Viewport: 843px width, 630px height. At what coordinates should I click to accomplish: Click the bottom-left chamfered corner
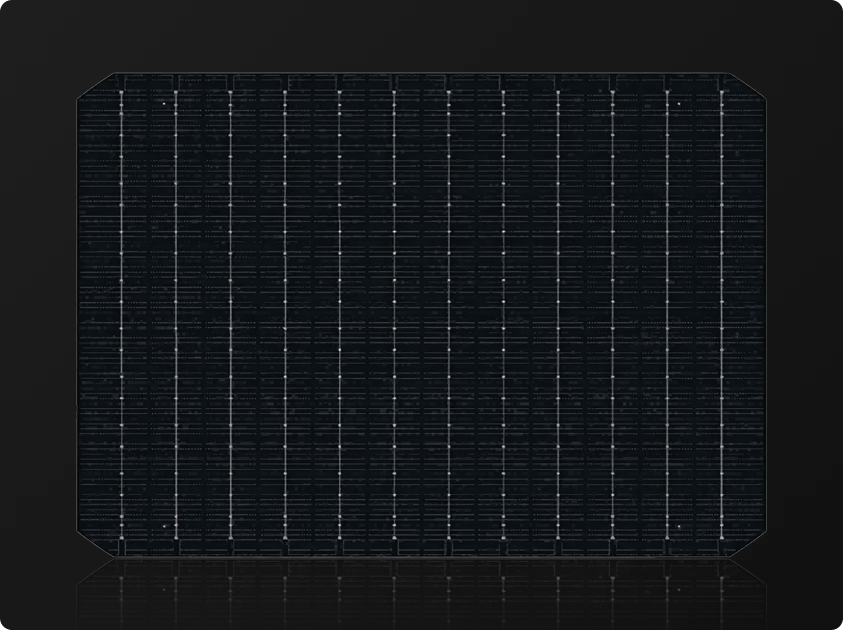tap(95, 545)
